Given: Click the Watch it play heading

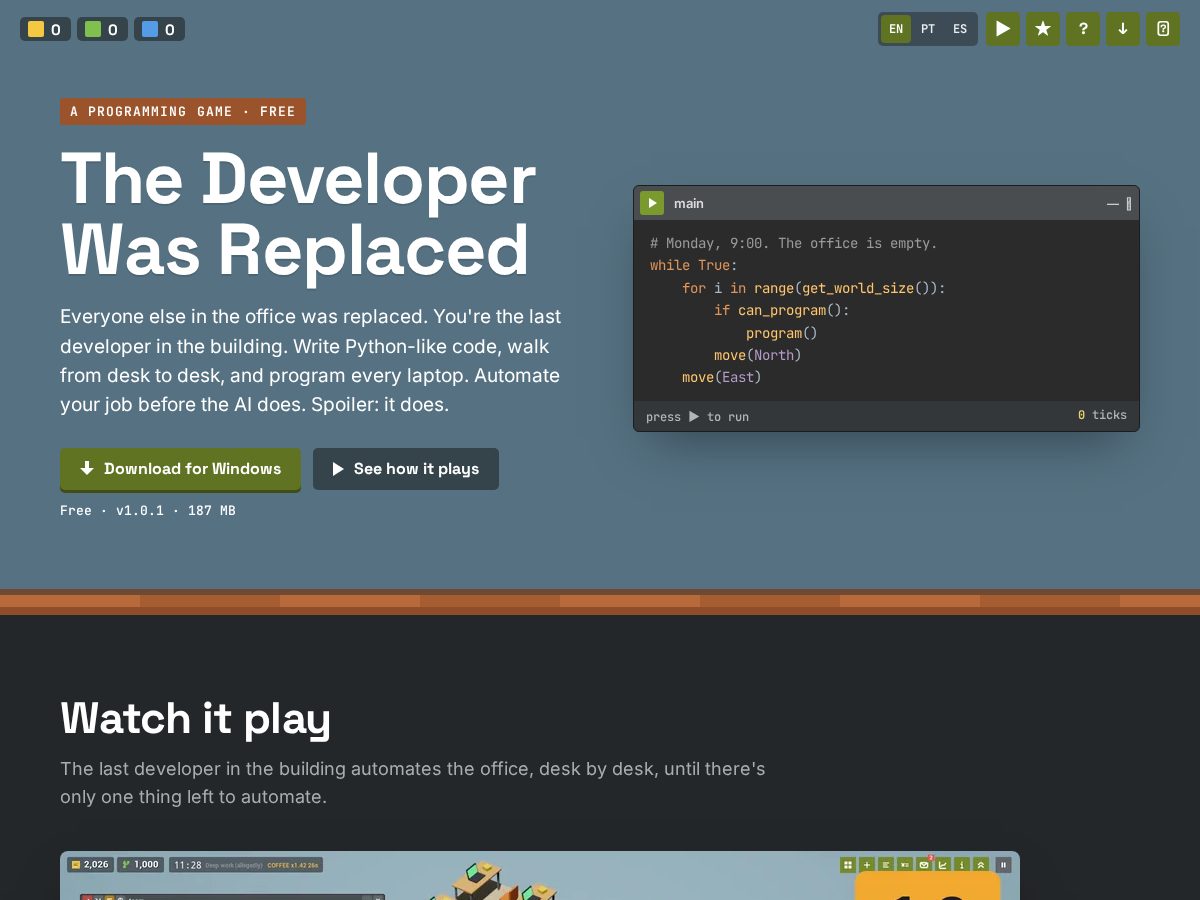Looking at the screenshot, I should click(196, 719).
